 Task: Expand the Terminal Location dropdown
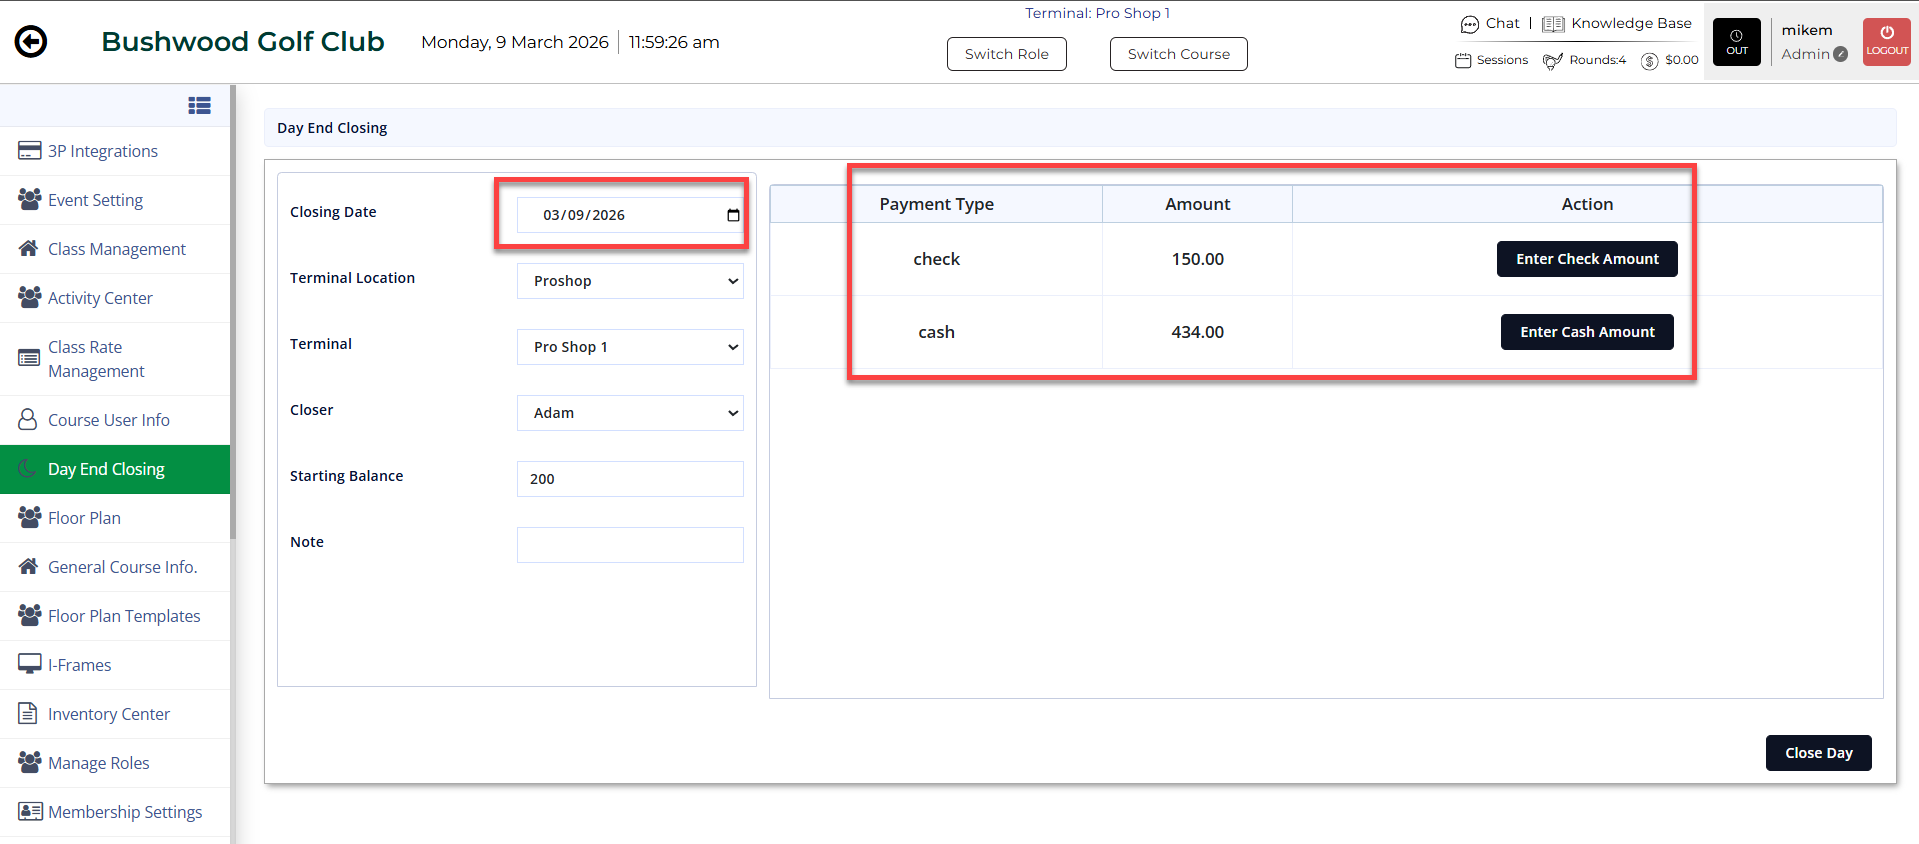tap(630, 281)
